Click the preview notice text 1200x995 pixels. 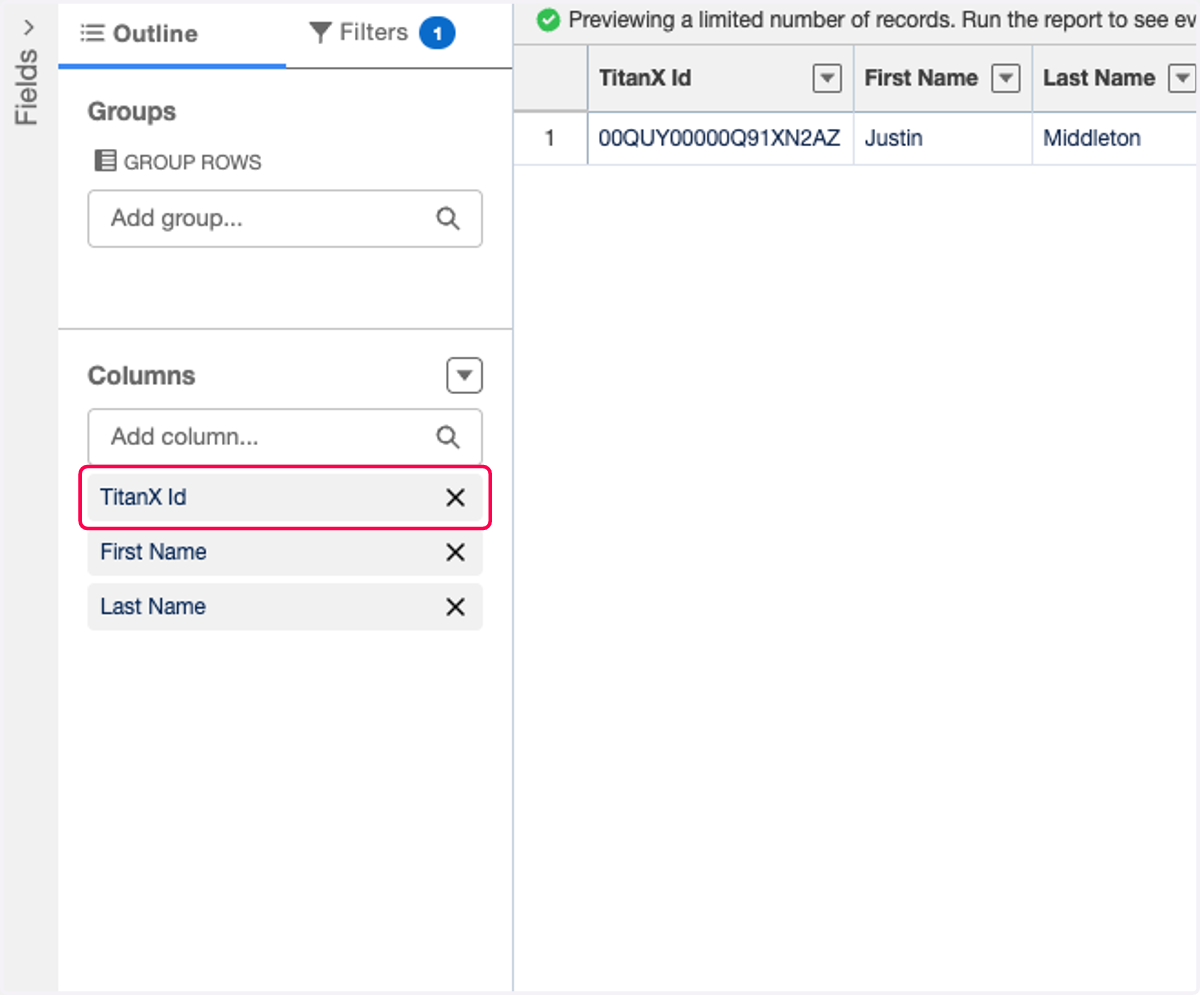pyautogui.click(x=884, y=20)
